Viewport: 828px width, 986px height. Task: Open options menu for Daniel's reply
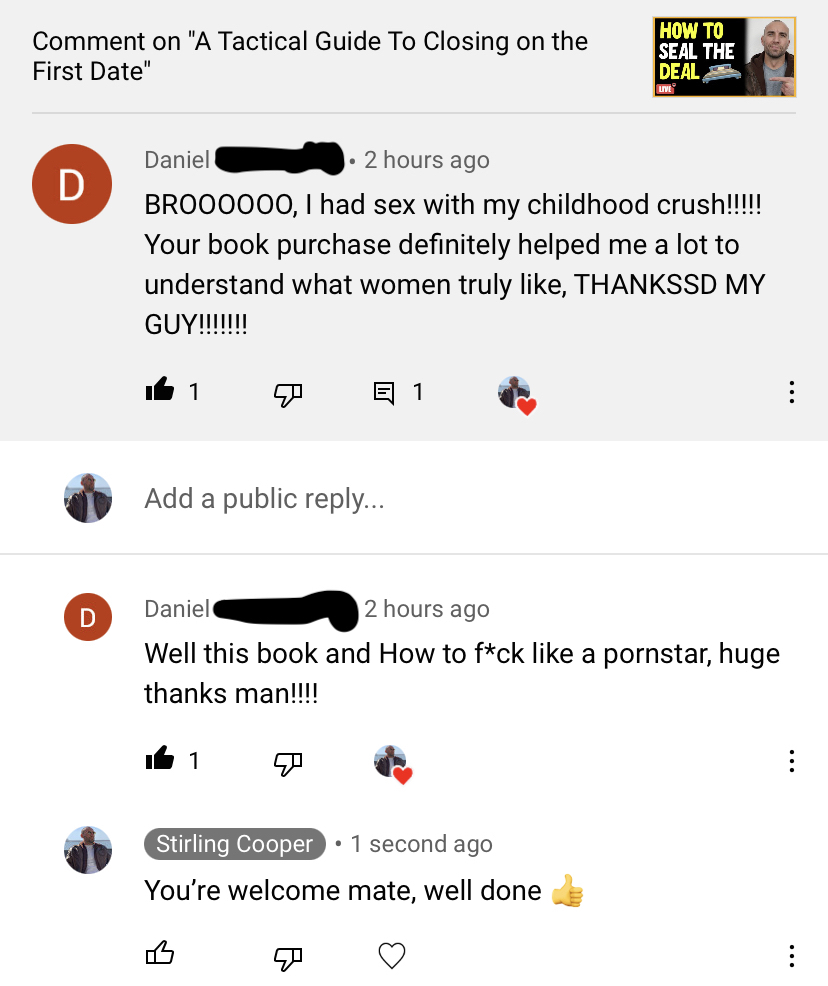point(792,761)
